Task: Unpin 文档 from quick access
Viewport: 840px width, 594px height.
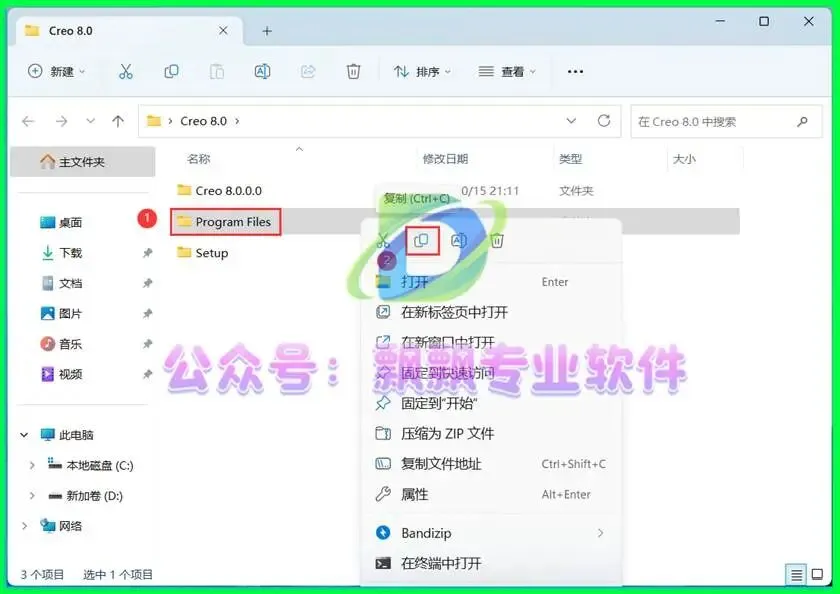Action: point(147,283)
